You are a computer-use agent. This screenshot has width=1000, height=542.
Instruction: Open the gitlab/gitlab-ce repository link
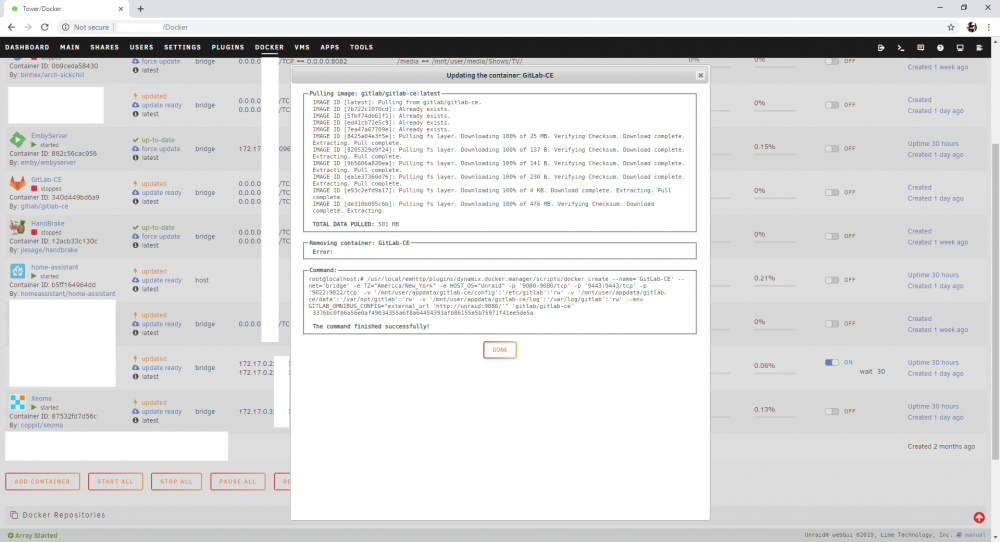(x=44, y=207)
